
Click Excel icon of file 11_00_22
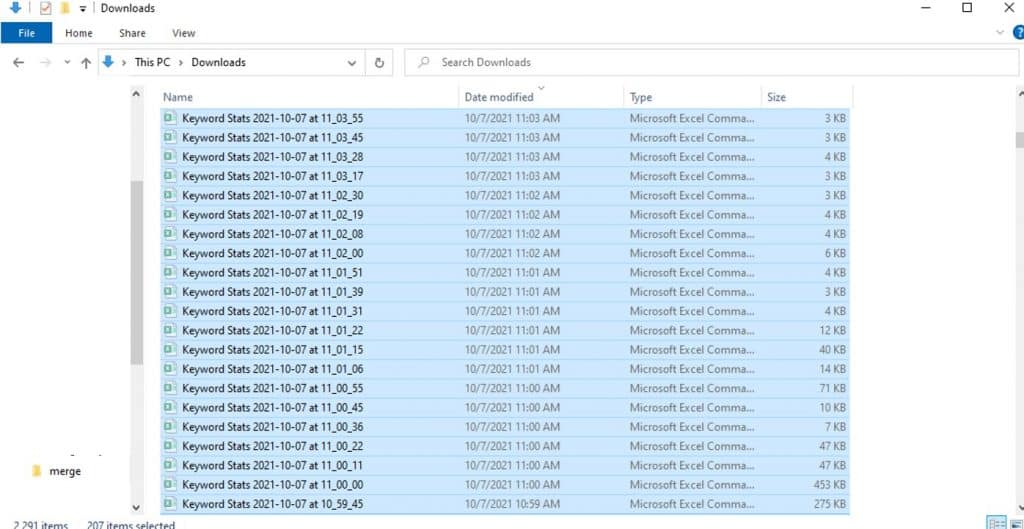point(170,445)
